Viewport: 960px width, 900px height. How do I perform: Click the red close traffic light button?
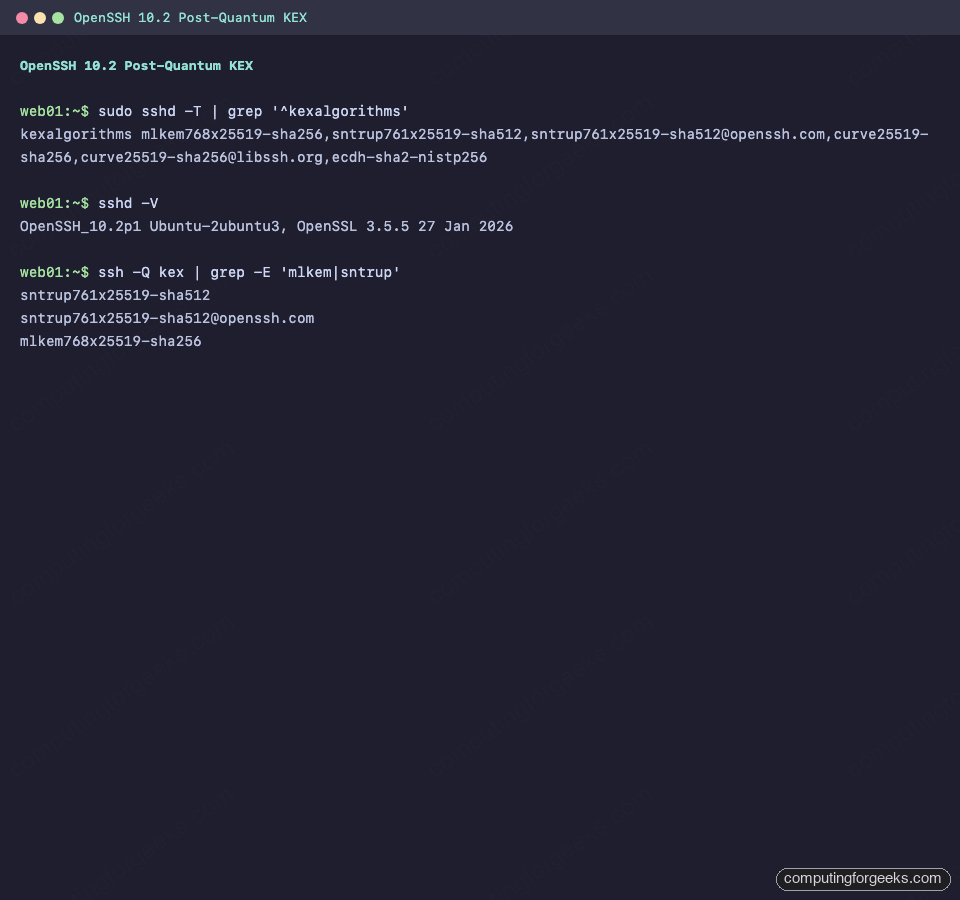(23, 17)
